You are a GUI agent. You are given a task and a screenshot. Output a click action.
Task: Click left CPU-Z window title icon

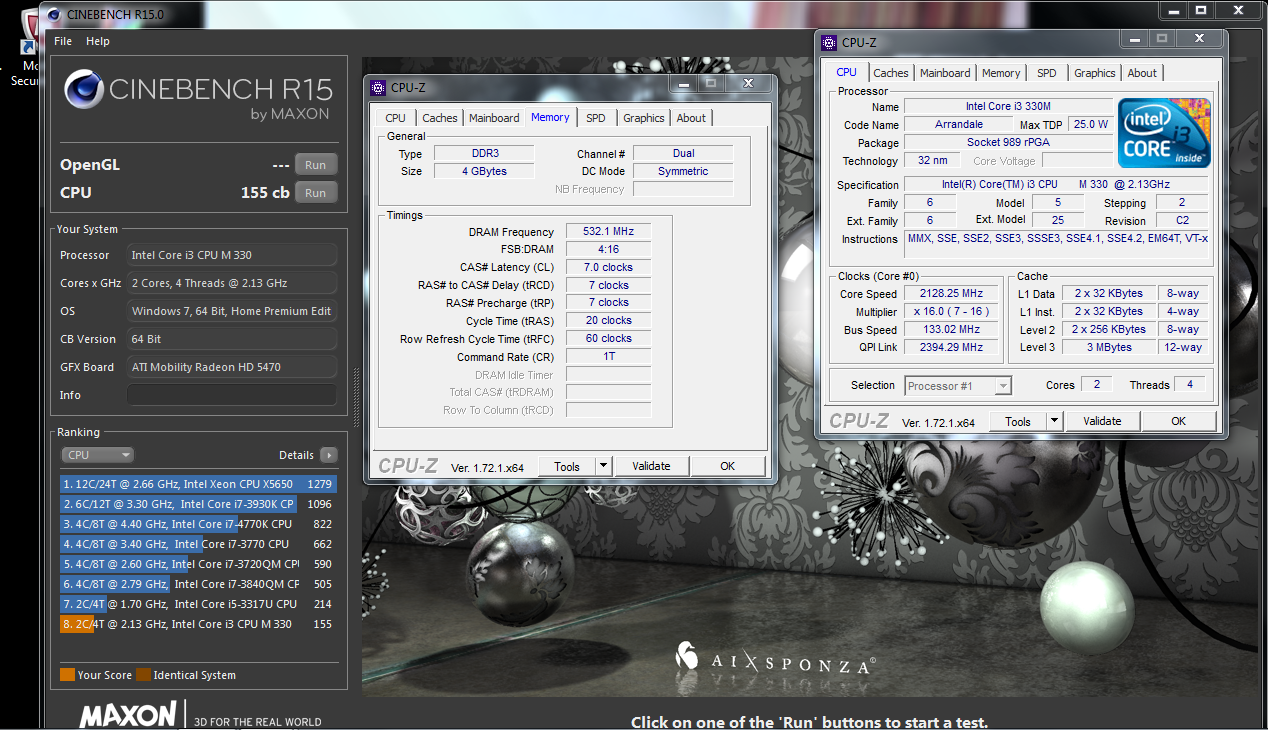(378, 88)
